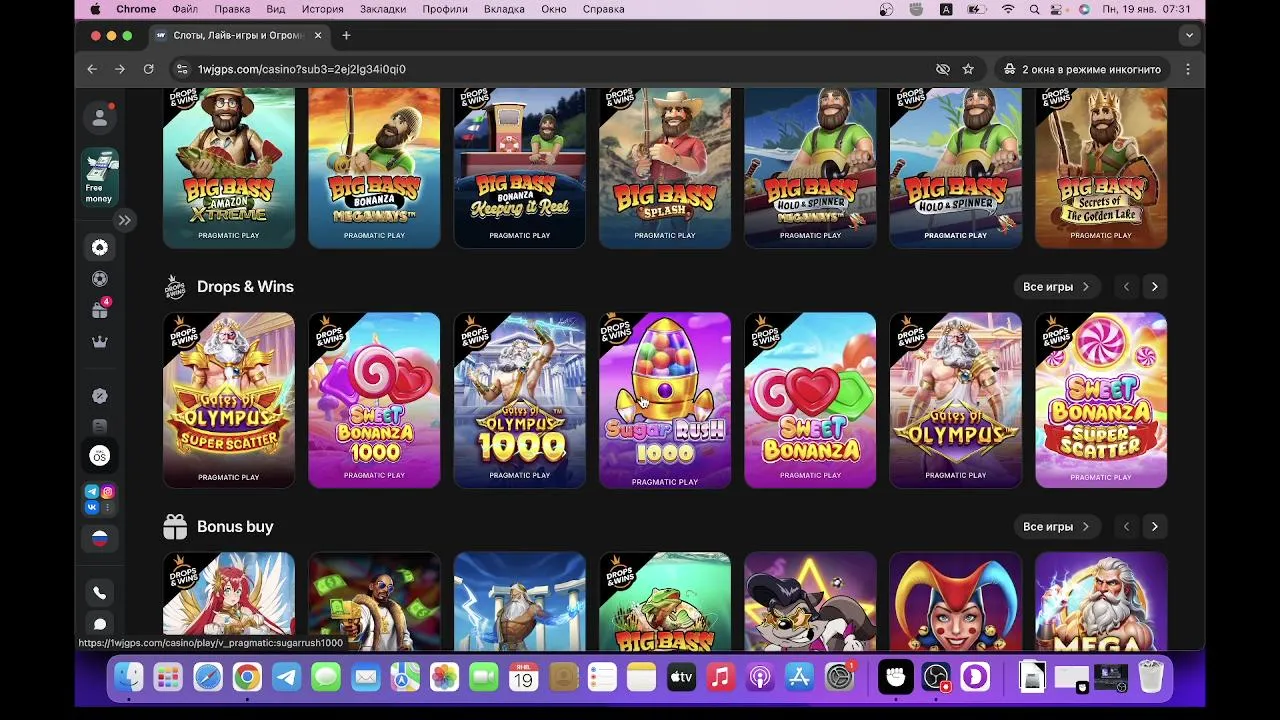Open the crown VIP icon in sidebar

coord(100,342)
